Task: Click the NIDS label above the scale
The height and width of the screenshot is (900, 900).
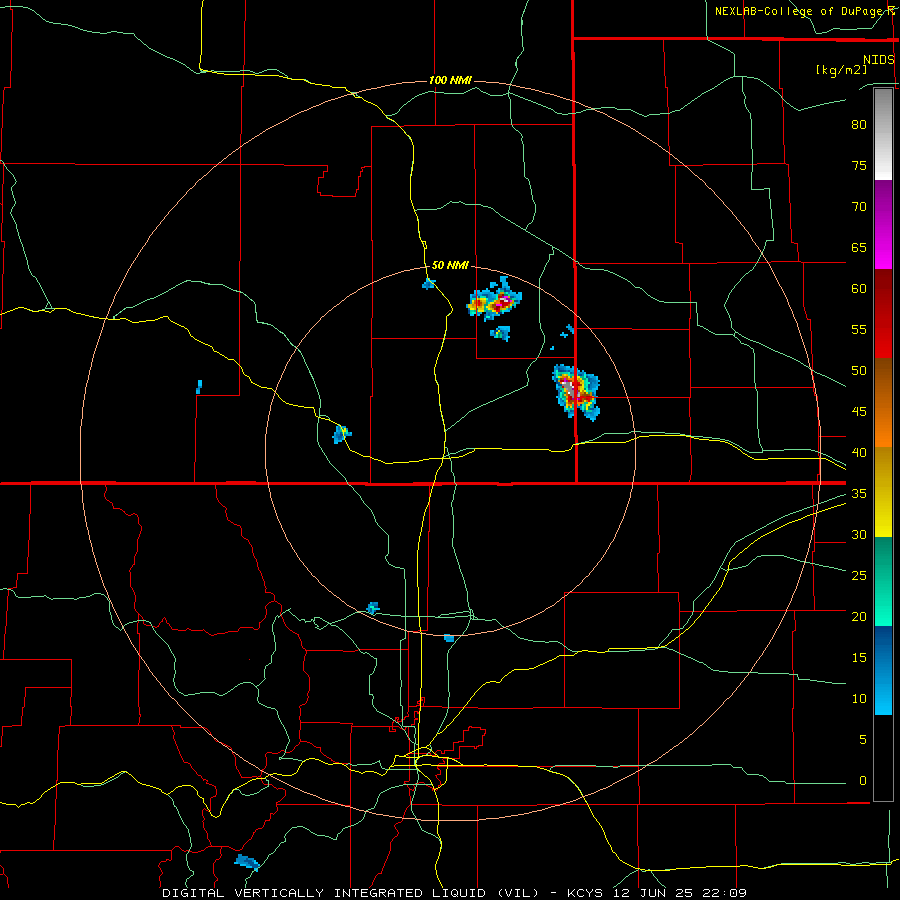Action: coord(879,60)
